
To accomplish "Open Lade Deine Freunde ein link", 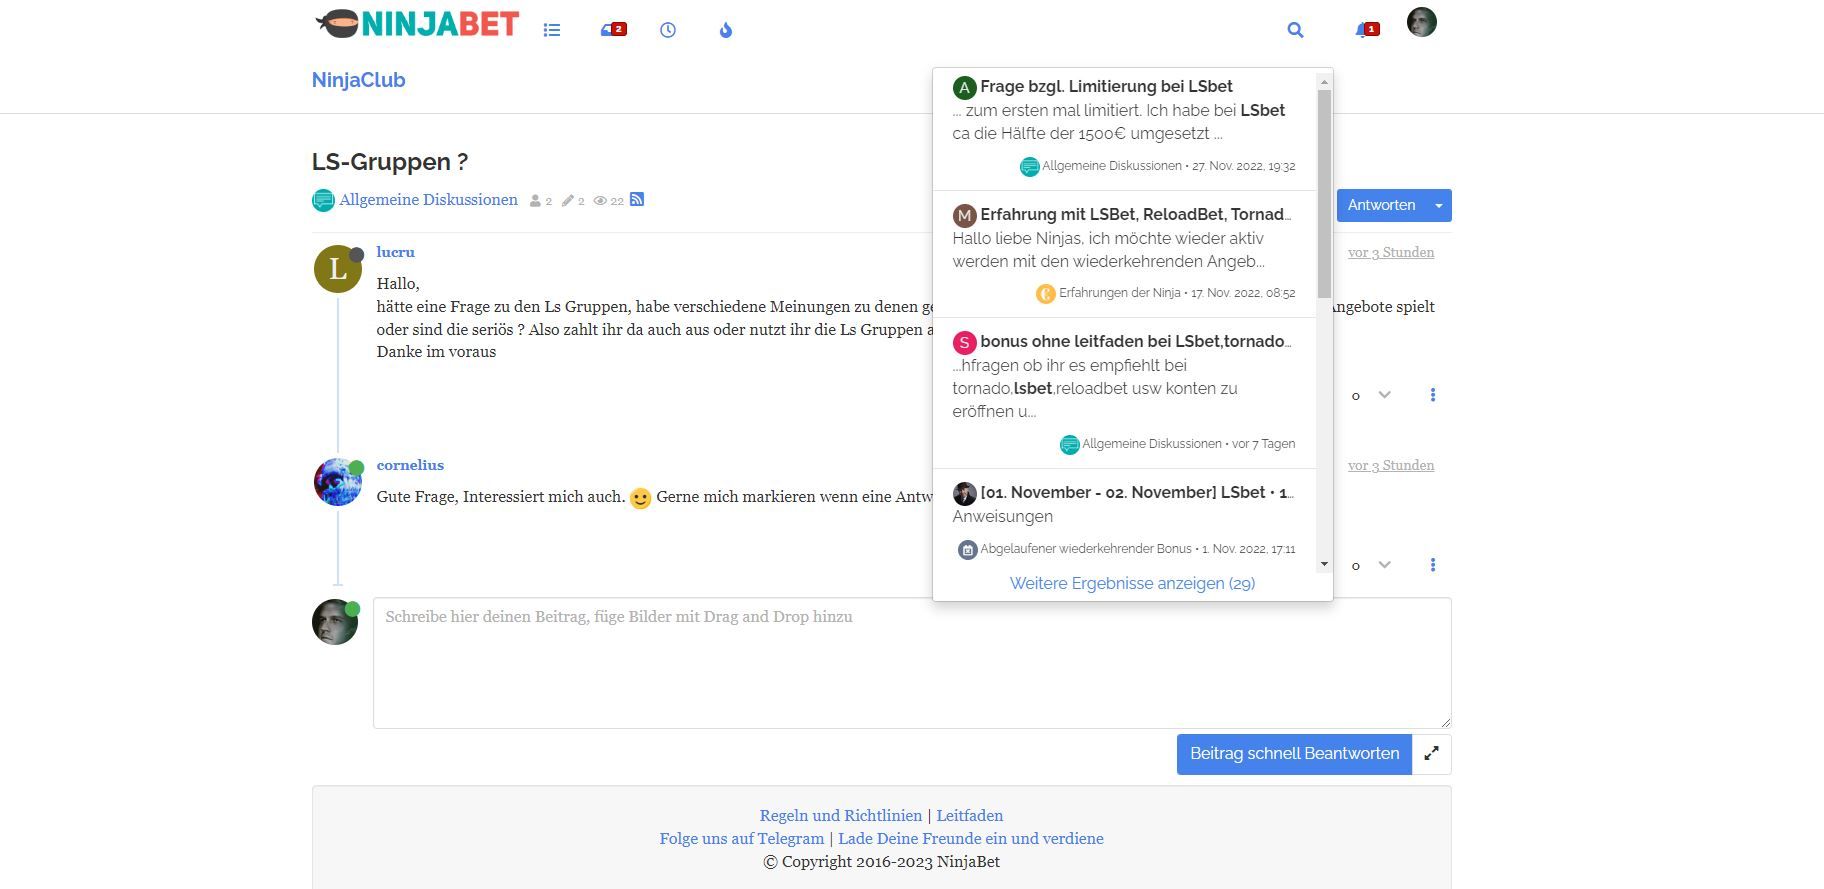I will click(971, 838).
